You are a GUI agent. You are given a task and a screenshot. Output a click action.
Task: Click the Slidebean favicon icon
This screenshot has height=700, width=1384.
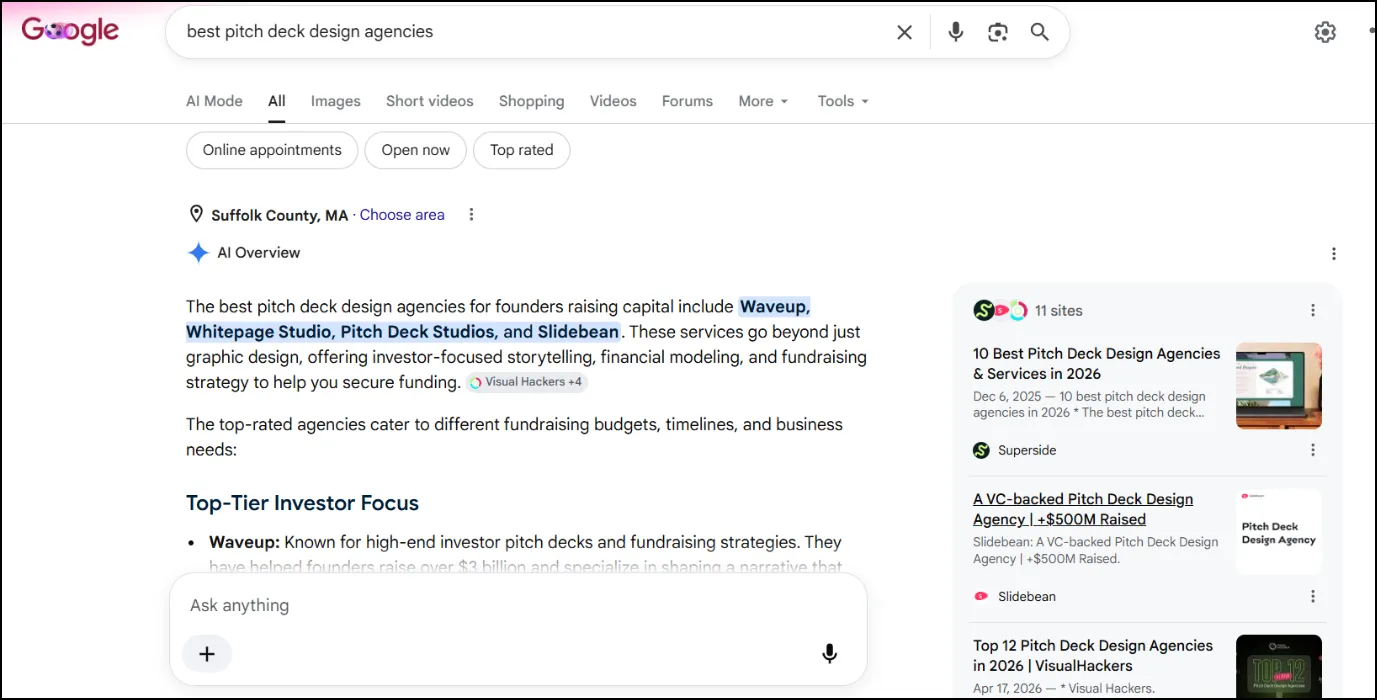pyautogui.click(x=981, y=596)
